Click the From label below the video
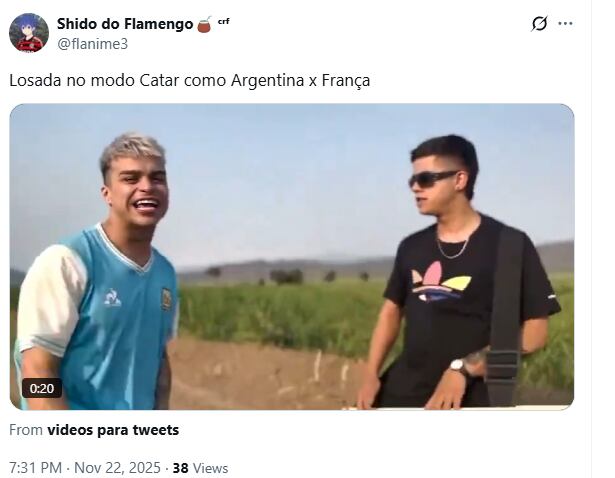615x478 pixels. click(26, 430)
